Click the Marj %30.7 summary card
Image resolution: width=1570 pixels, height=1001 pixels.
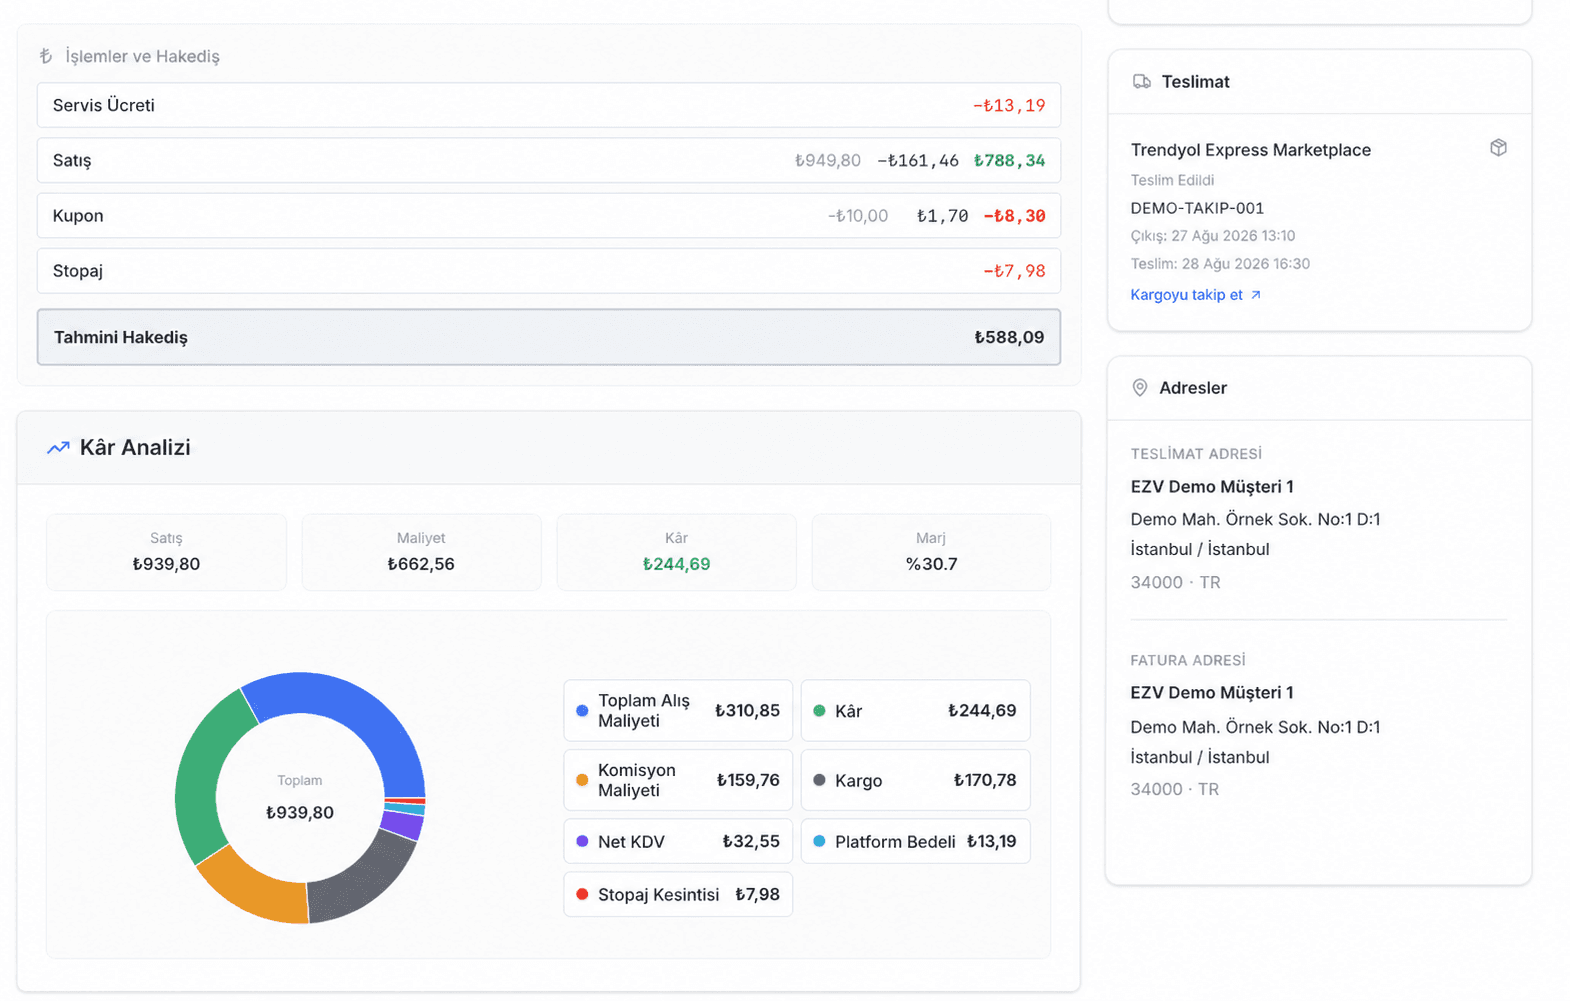tap(931, 552)
